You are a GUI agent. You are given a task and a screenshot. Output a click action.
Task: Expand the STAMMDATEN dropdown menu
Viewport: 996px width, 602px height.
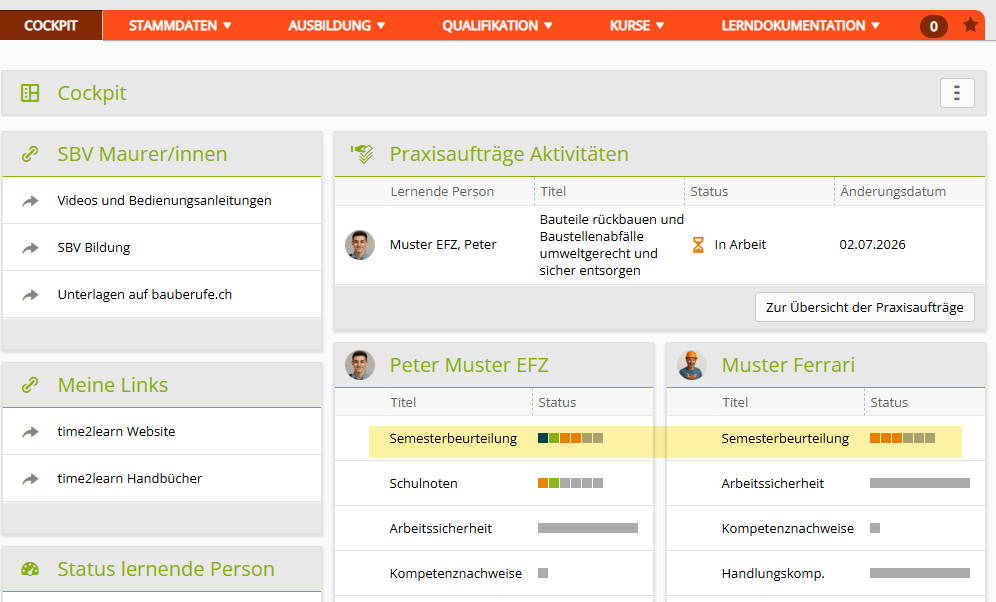tap(180, 26)
